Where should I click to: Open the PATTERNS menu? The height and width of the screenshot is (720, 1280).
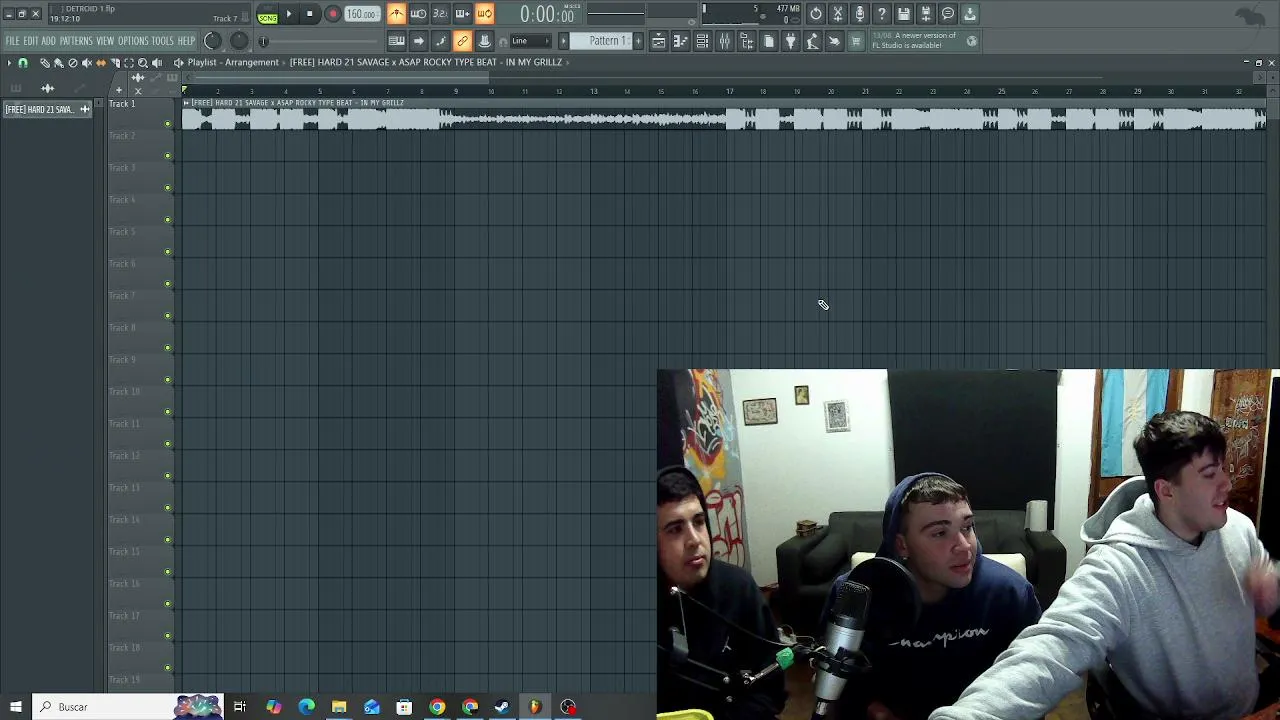click(76, 41)
